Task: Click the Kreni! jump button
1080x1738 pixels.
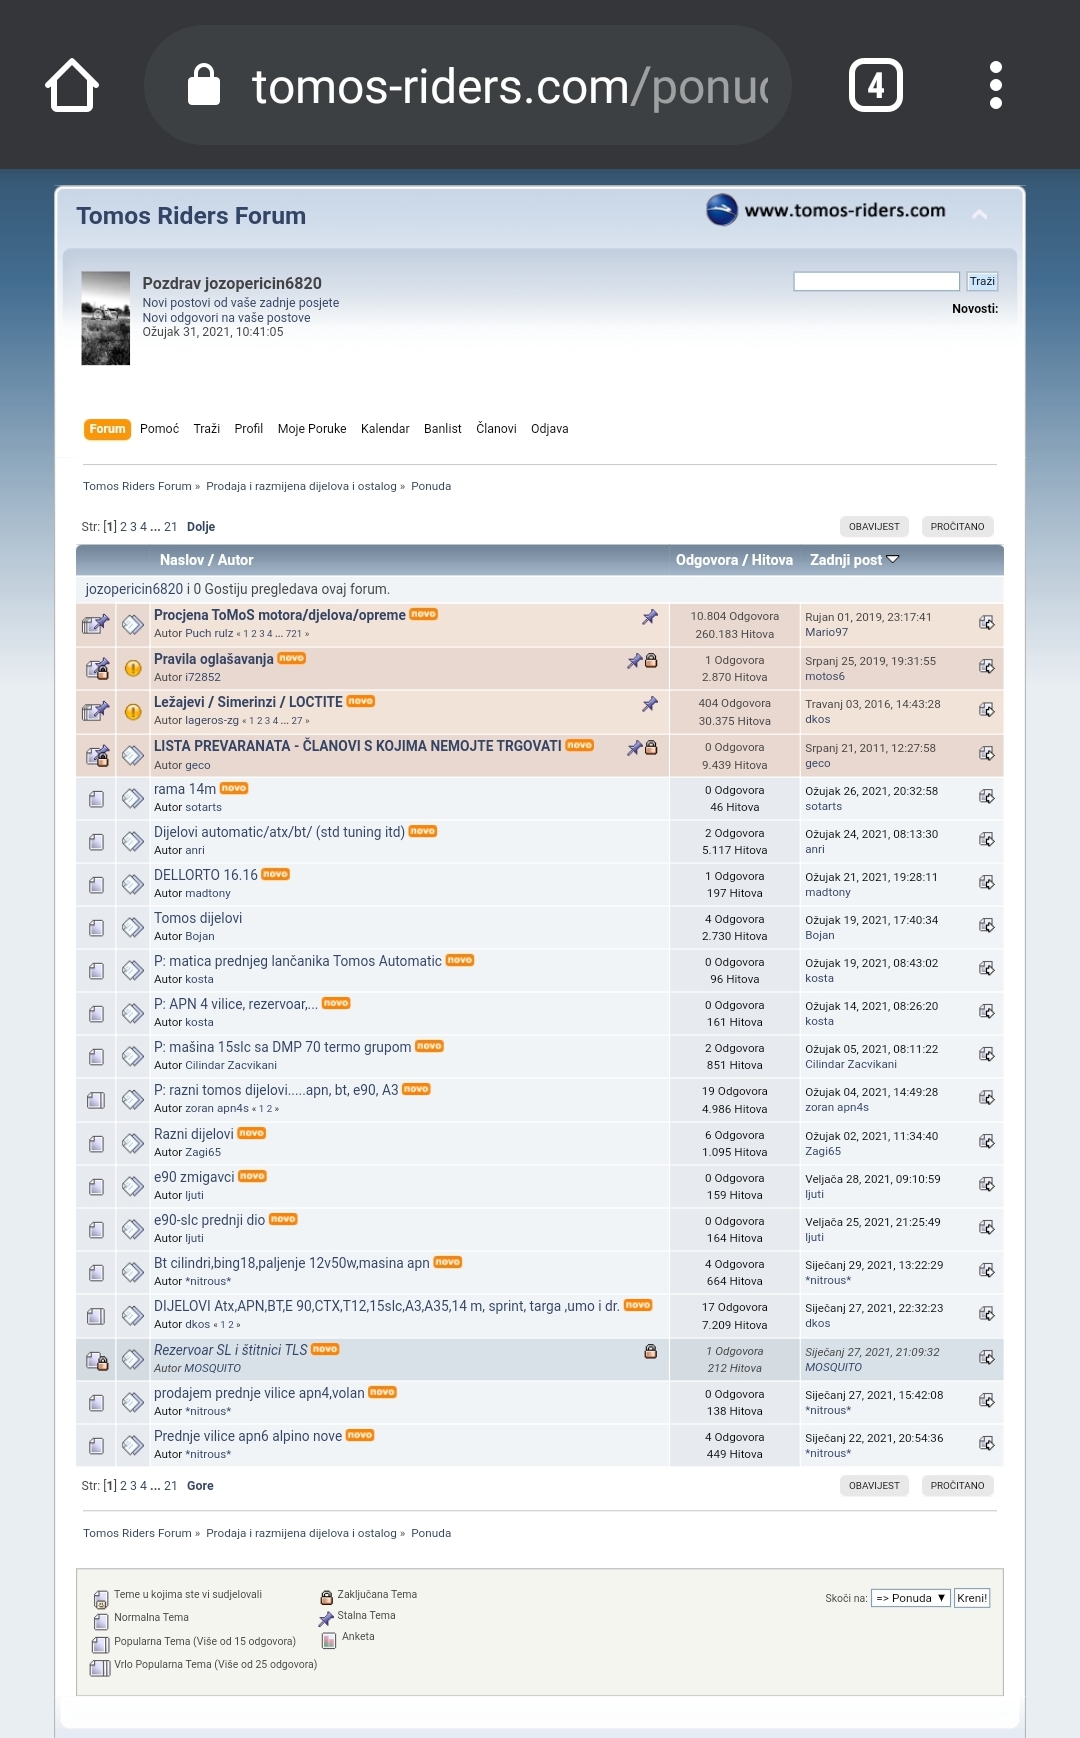Action: 972,1598
